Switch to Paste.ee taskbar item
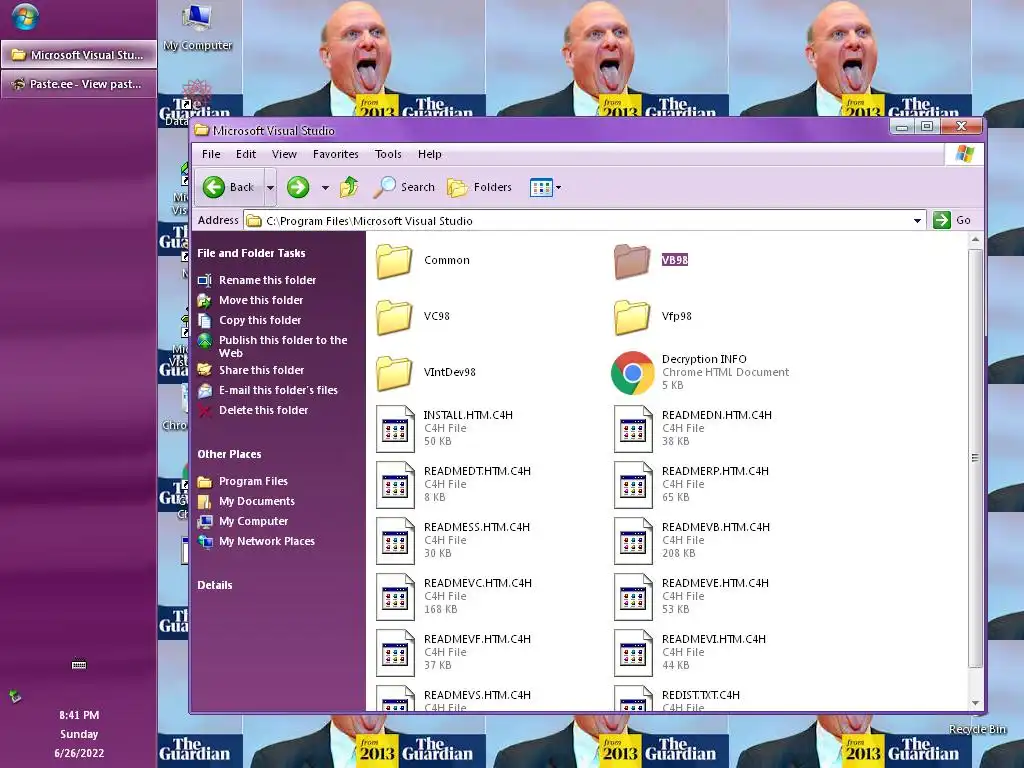The height and width of the screenshot is (768, 1024). click(x=79, y=84)
